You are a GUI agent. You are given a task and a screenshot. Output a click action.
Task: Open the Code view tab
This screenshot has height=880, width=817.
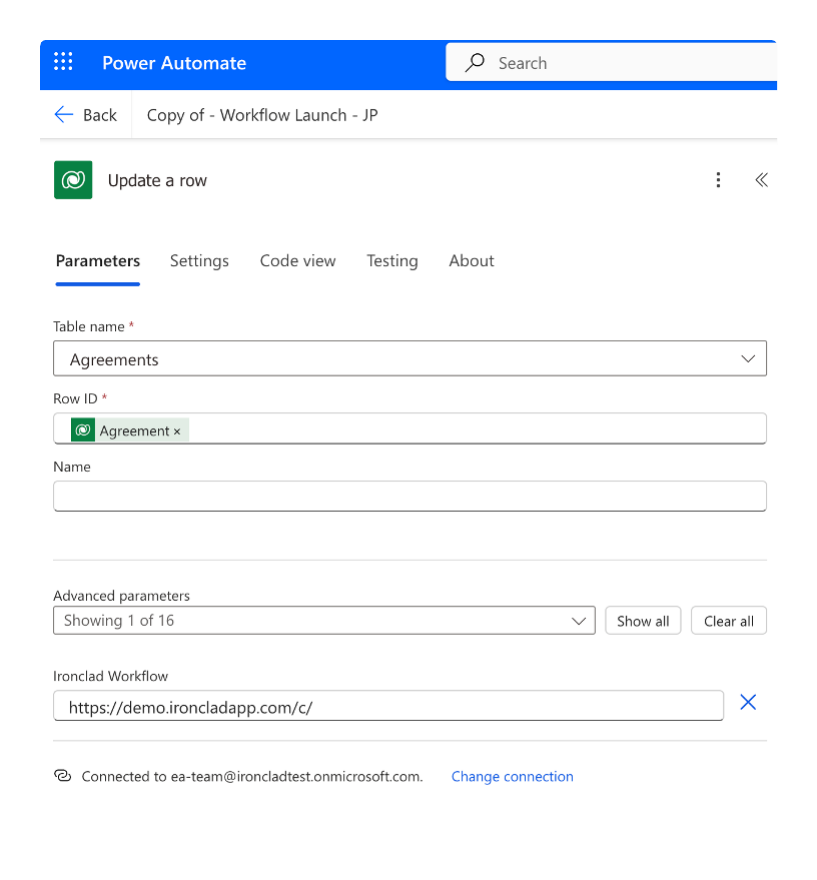(298, 261)
